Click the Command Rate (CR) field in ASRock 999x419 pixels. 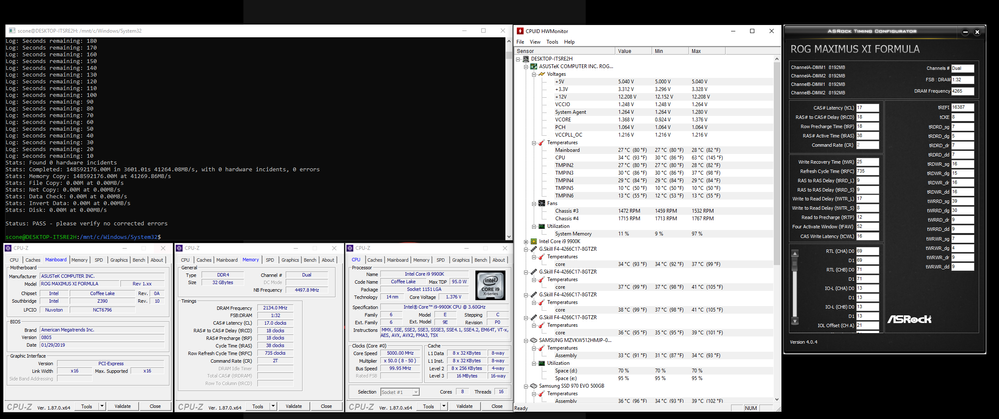[868, 145]
